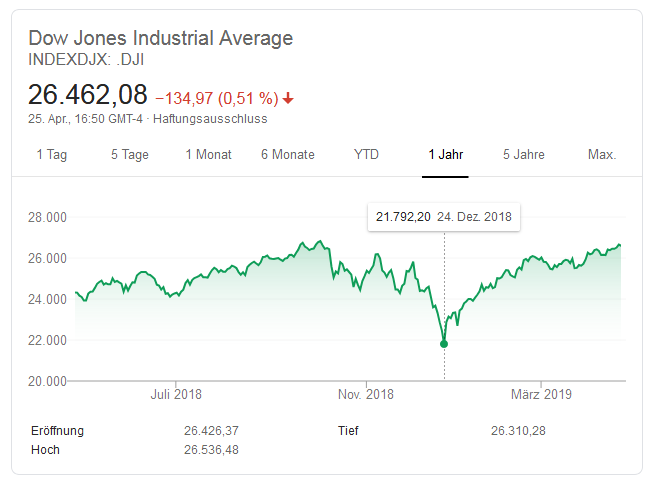Open the 1 Monat chart view
Screen dimensions: 655x487
208,155
